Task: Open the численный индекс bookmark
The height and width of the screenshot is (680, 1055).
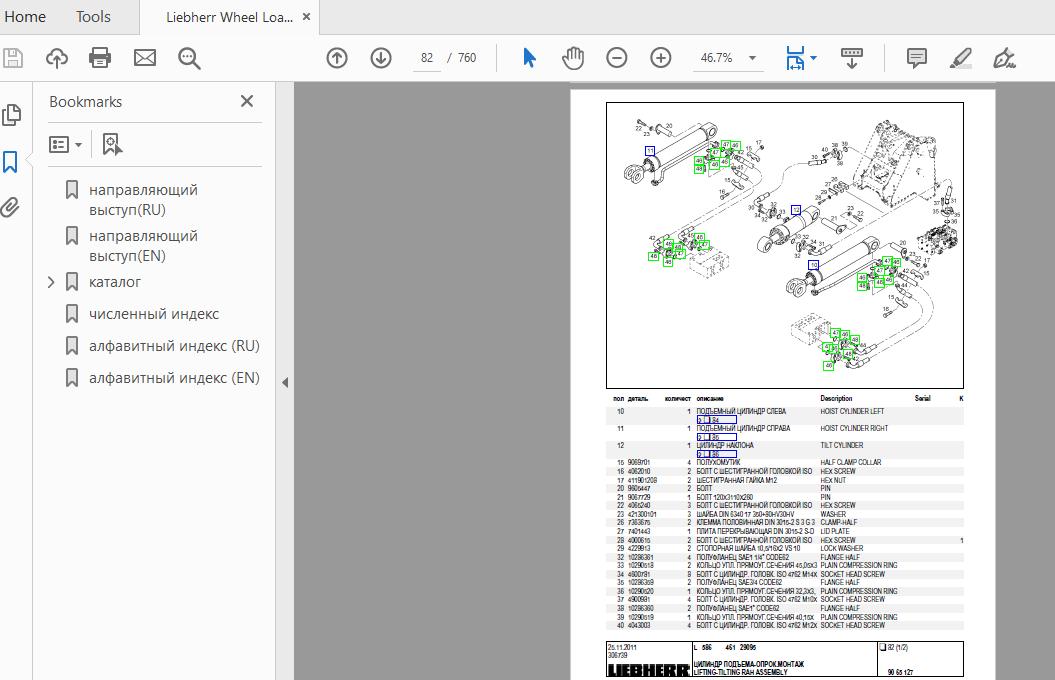Action: coord(154,313)
